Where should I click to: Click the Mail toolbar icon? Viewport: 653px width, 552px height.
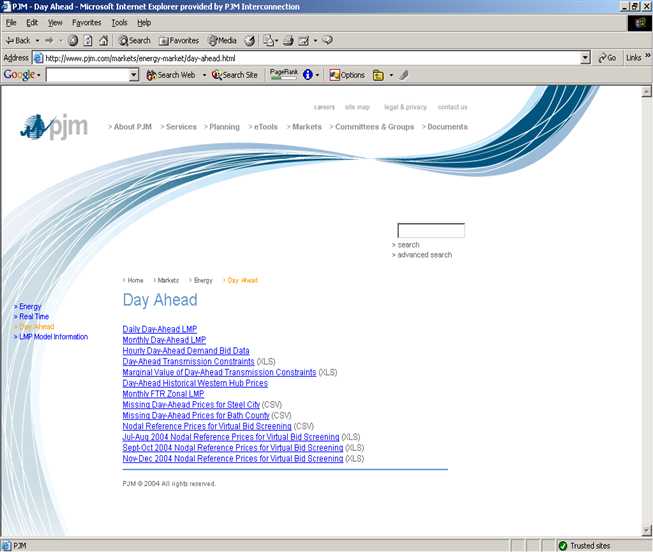coord(269,40)
